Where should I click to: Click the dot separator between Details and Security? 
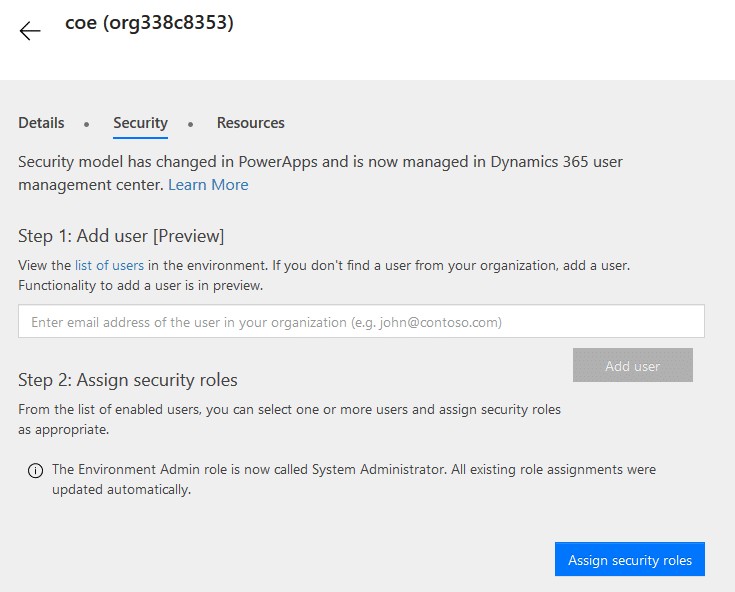[x=86, y=124]
